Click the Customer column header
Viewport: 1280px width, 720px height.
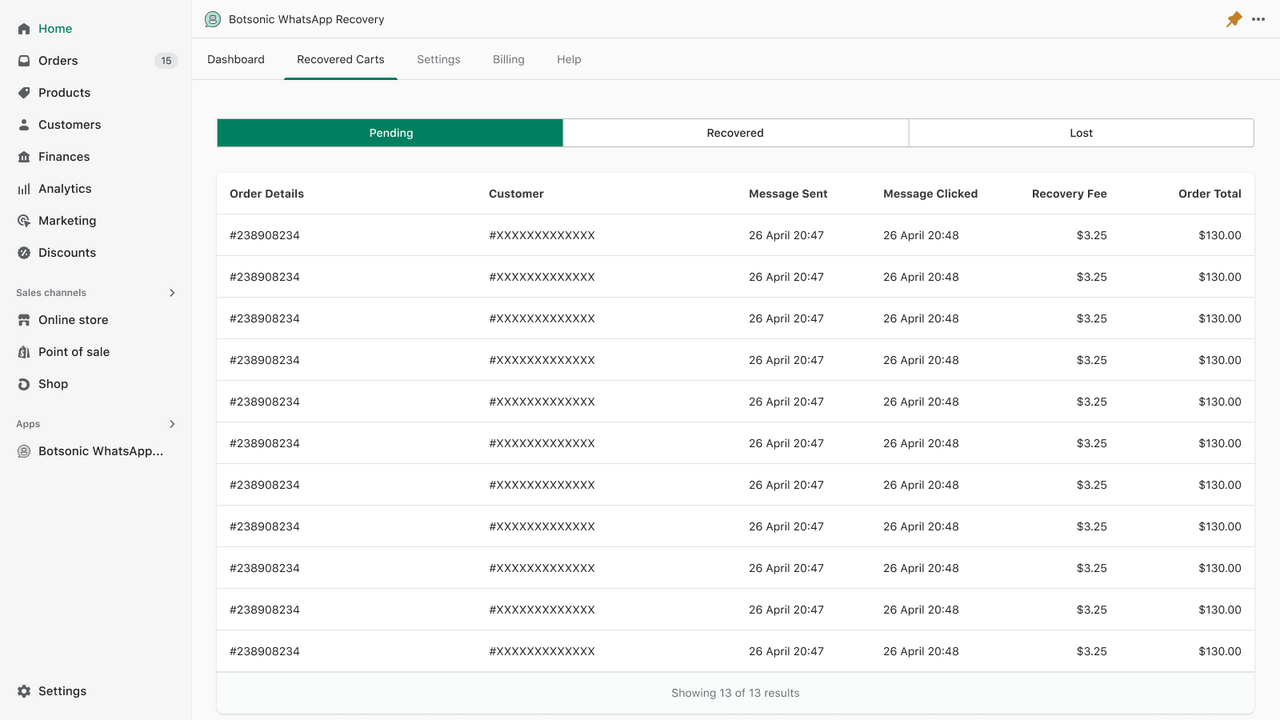click(516, 194)
